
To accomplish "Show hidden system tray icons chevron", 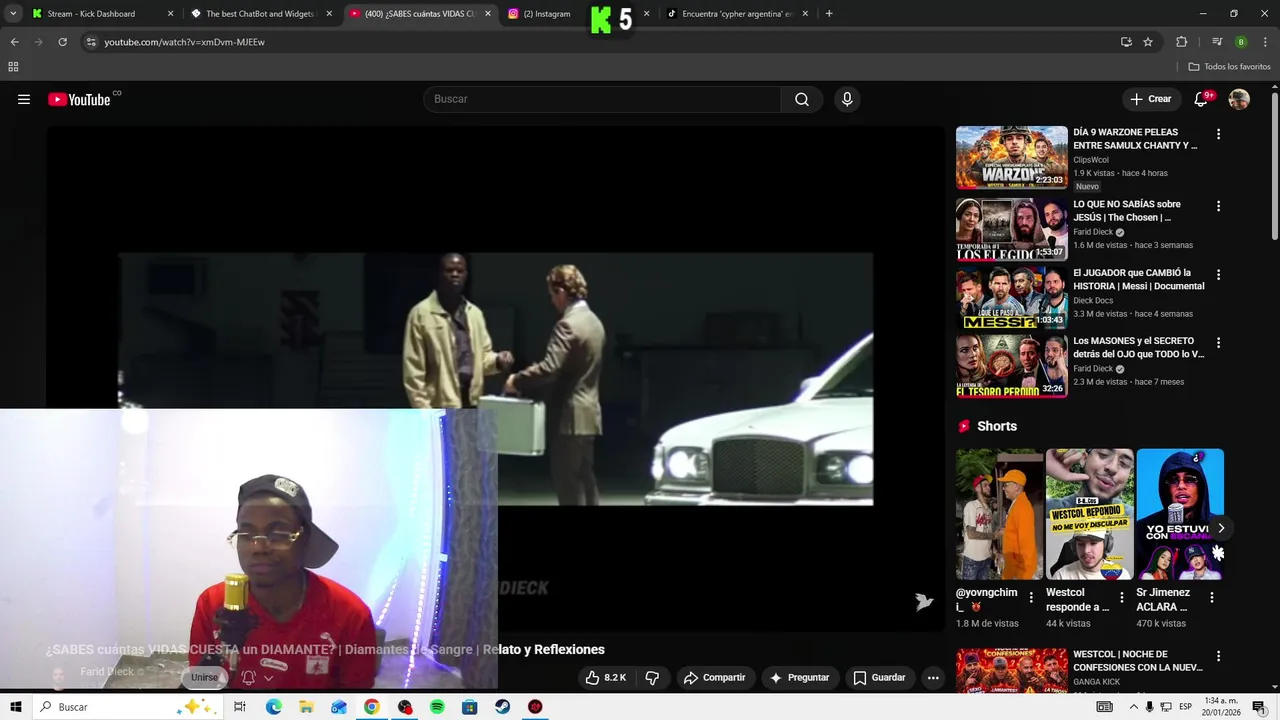I will click(1132, 707).
